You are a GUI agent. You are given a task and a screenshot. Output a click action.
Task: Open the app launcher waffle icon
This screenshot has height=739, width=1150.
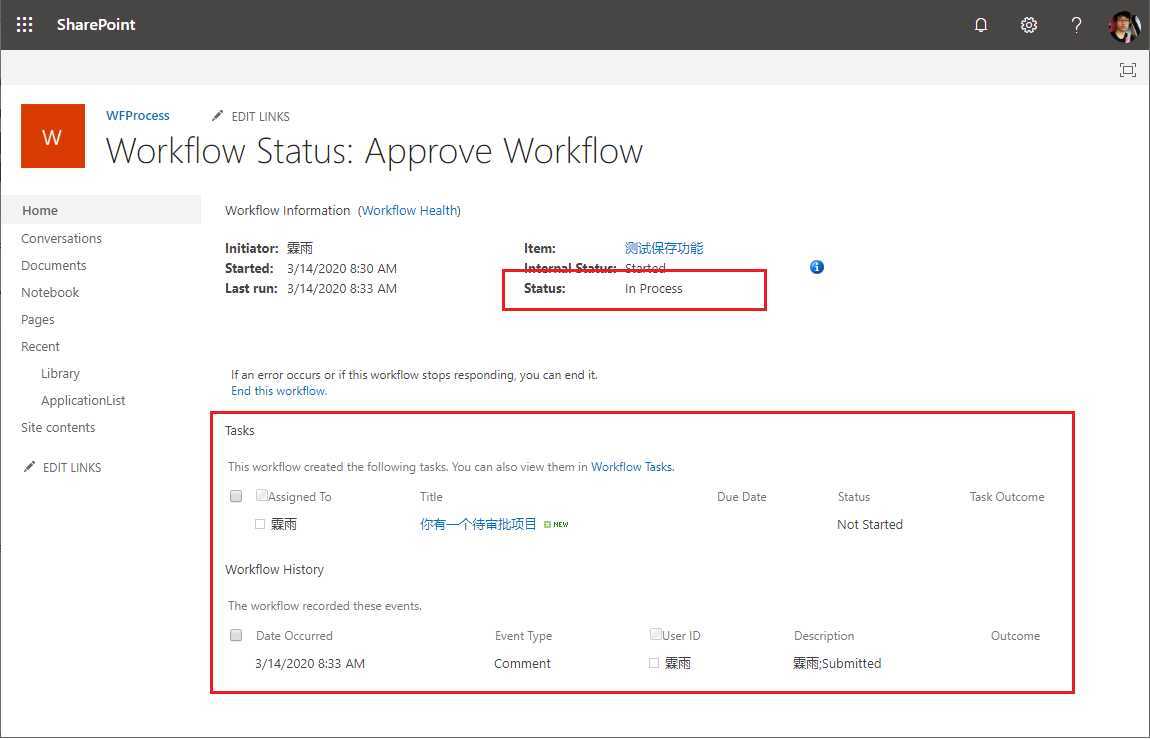click(x=24, y=25)
